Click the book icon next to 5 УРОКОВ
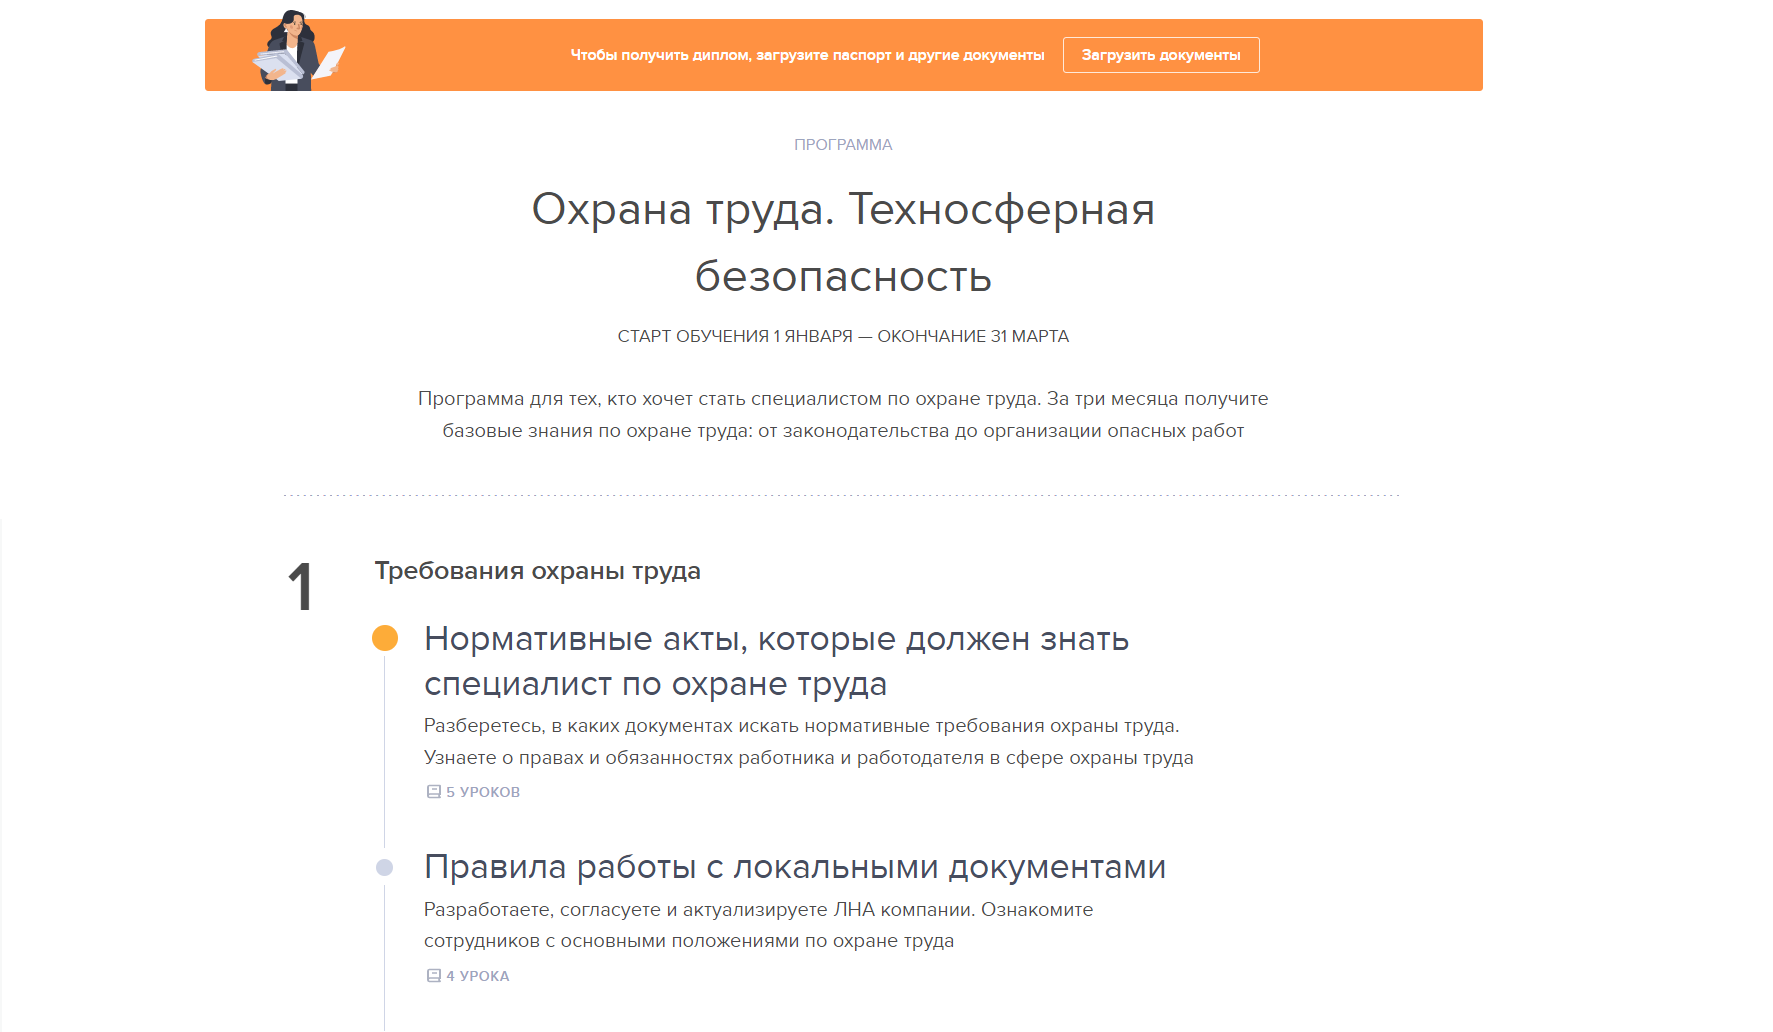The height and width of the screenshot is (1032, 1773). (434, 792)
